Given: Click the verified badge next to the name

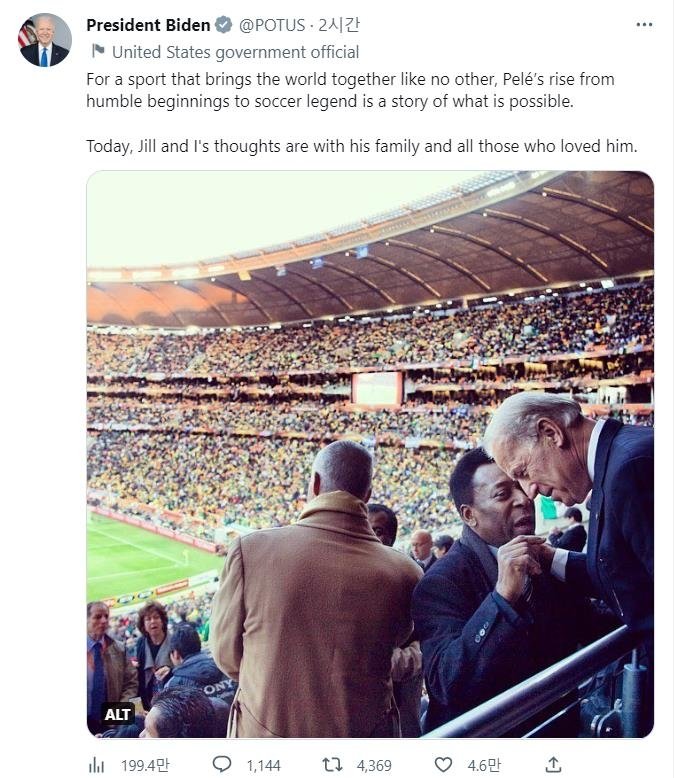Looking at the screenshot, I should [x=224, y=25].
